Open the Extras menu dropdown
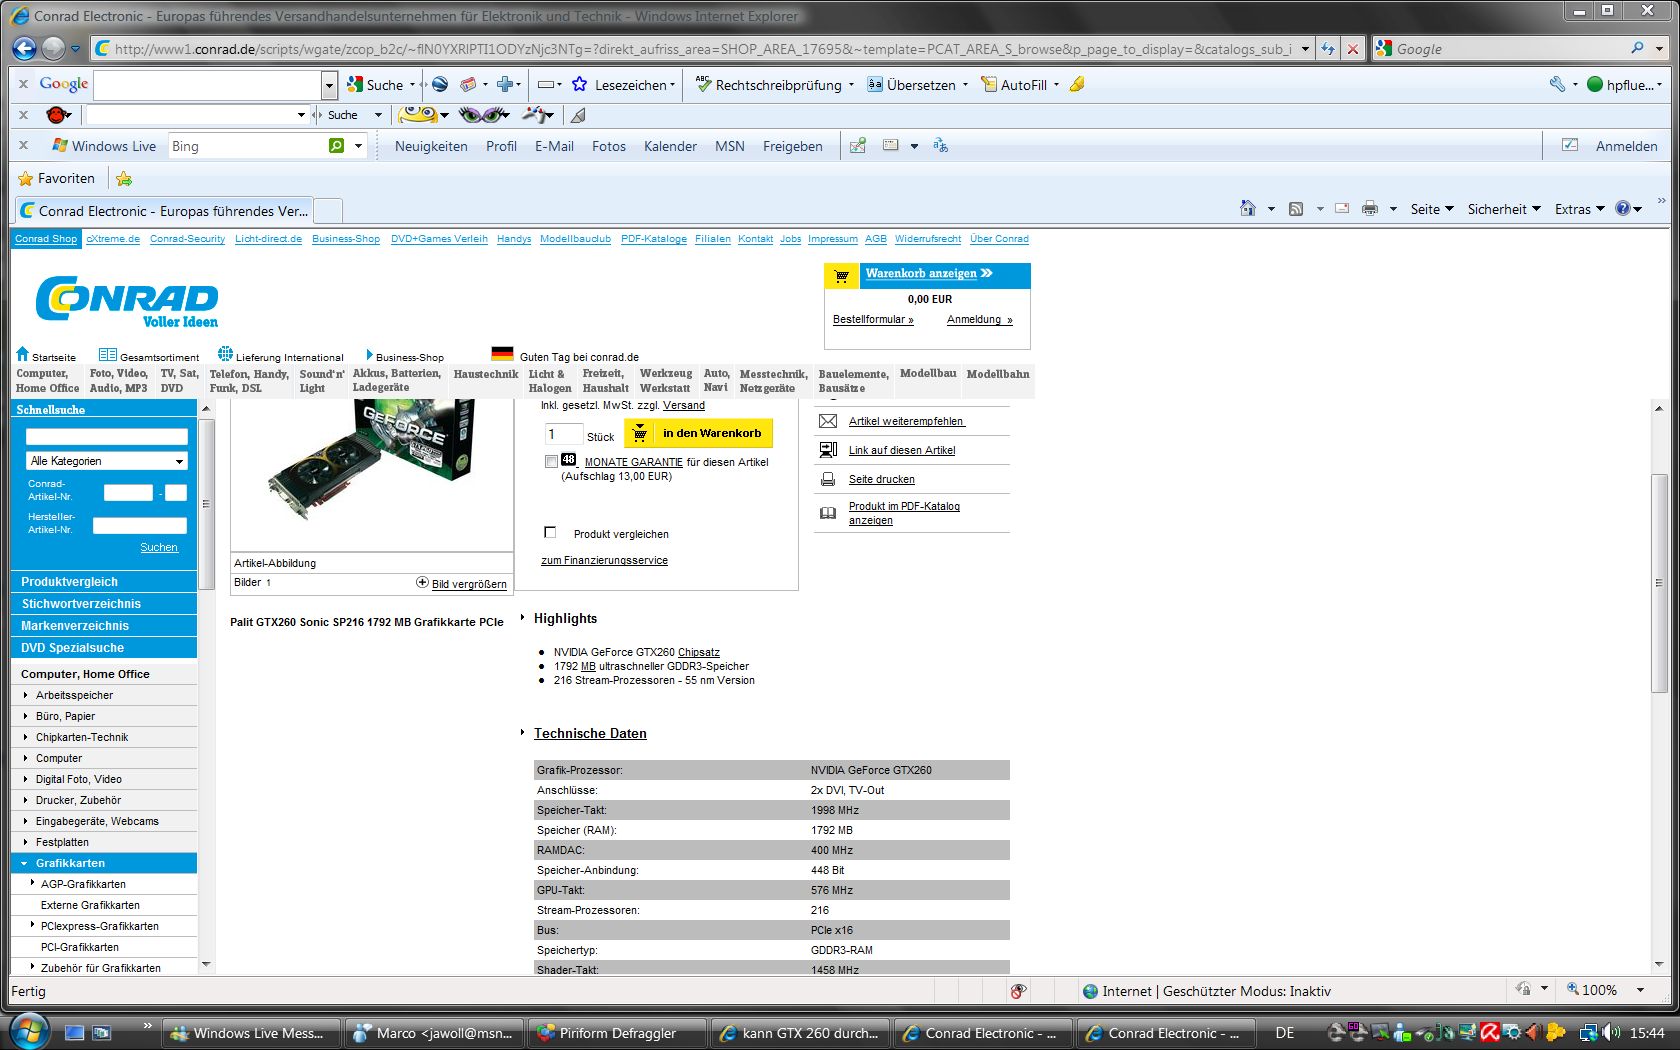The height and width of the screenshot is (1050, 1680). coord(1580,209)
